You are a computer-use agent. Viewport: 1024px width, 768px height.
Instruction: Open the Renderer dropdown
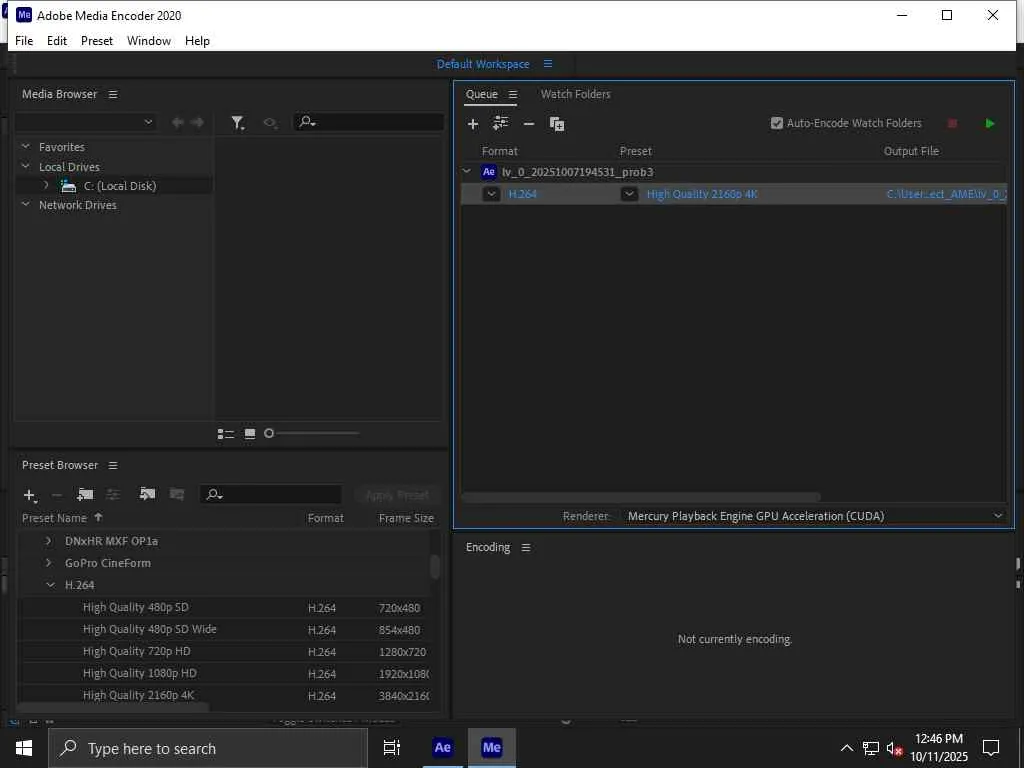[814, 517]
